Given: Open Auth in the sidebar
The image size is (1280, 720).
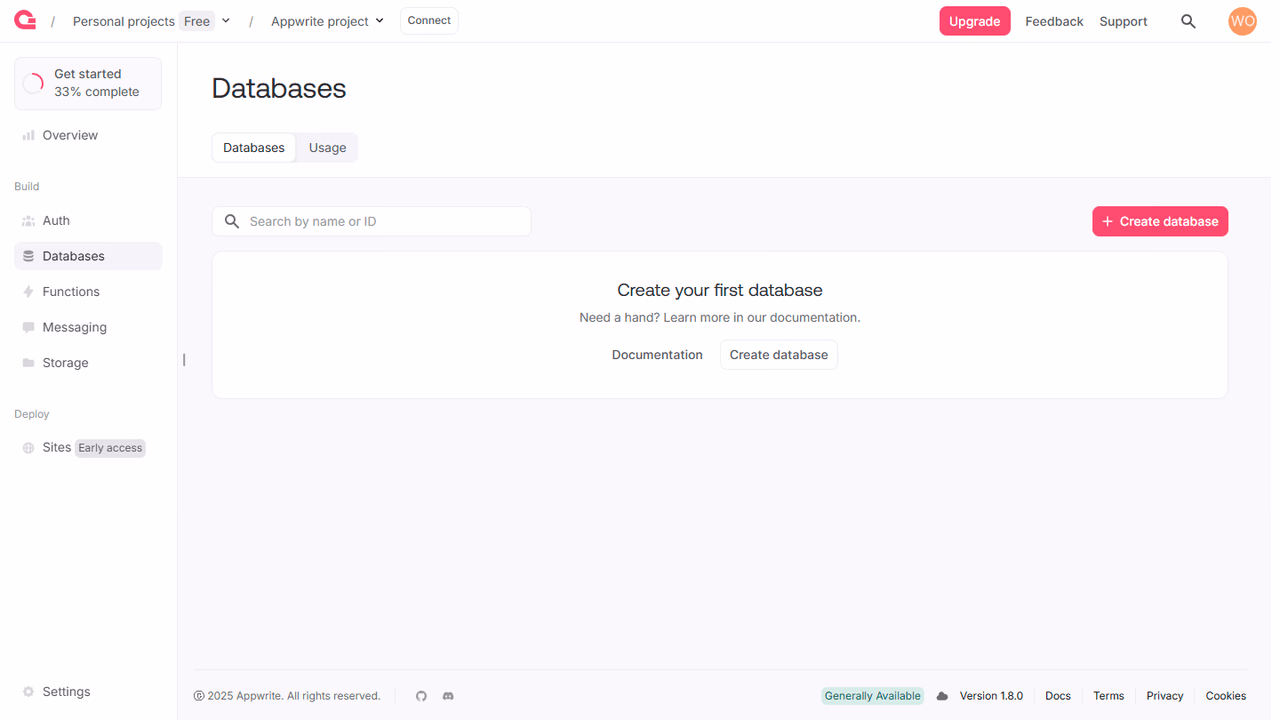Looking at the screenshot, I should 88,221.
